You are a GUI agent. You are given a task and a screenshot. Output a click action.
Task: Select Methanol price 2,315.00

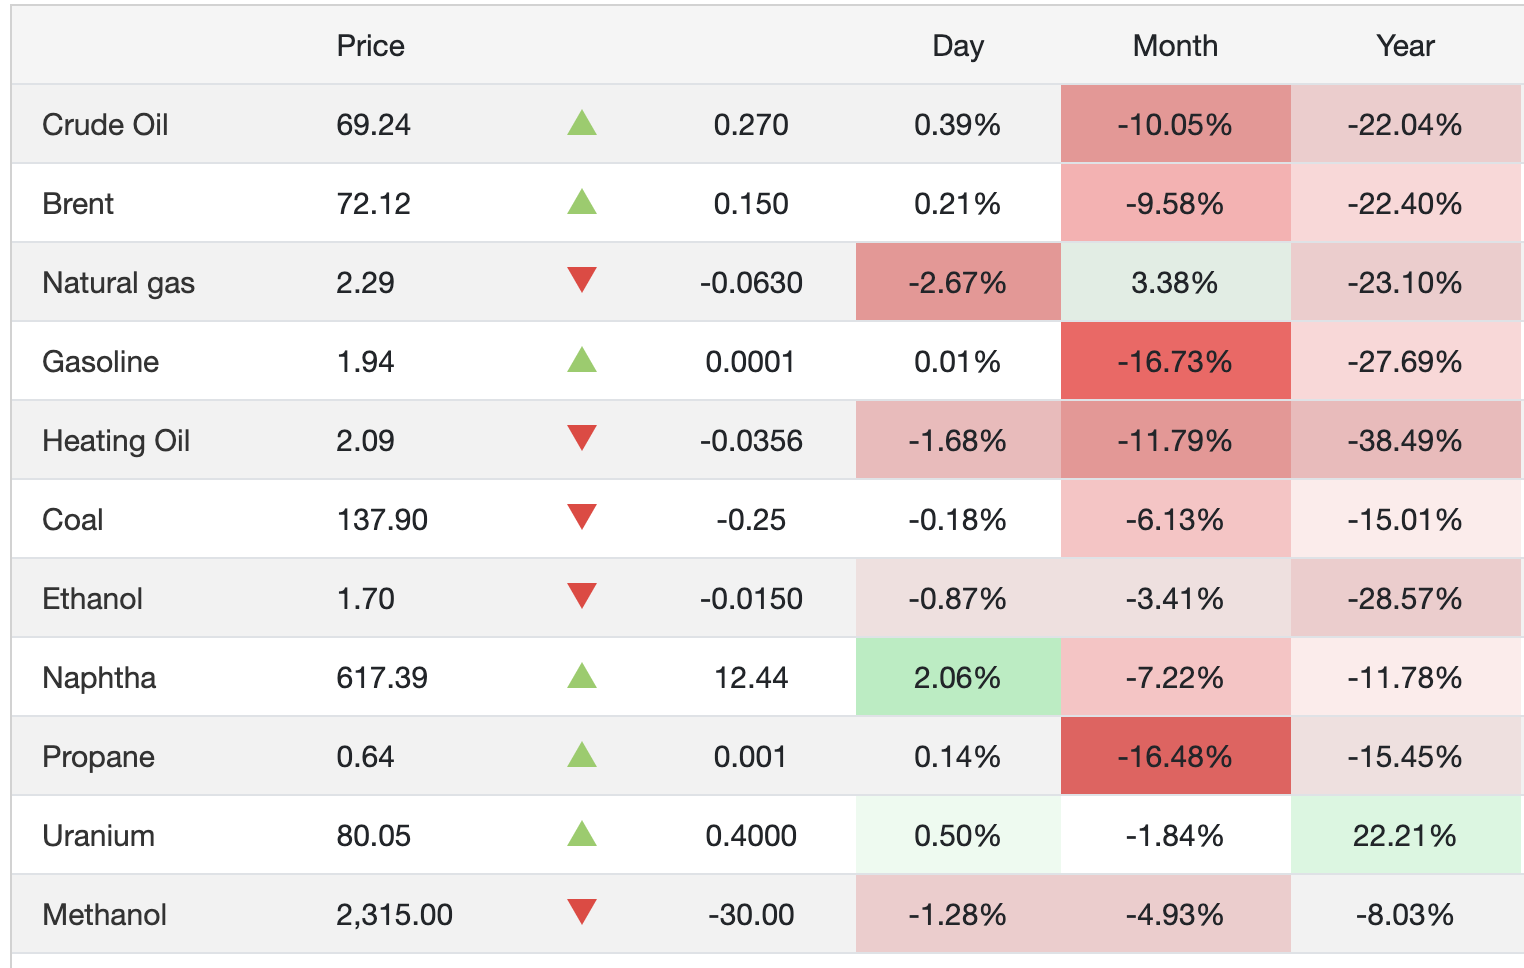click(394, 915)
